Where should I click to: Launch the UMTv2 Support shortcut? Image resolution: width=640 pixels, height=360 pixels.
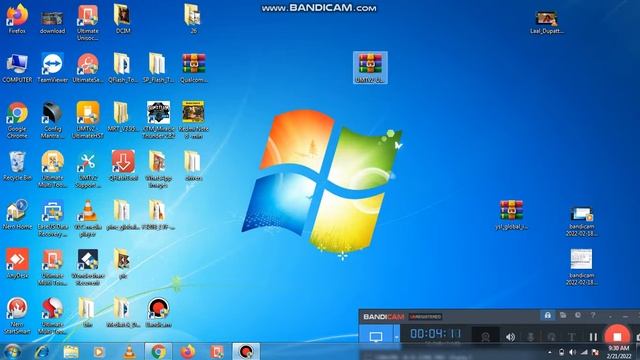coord(88,169)
